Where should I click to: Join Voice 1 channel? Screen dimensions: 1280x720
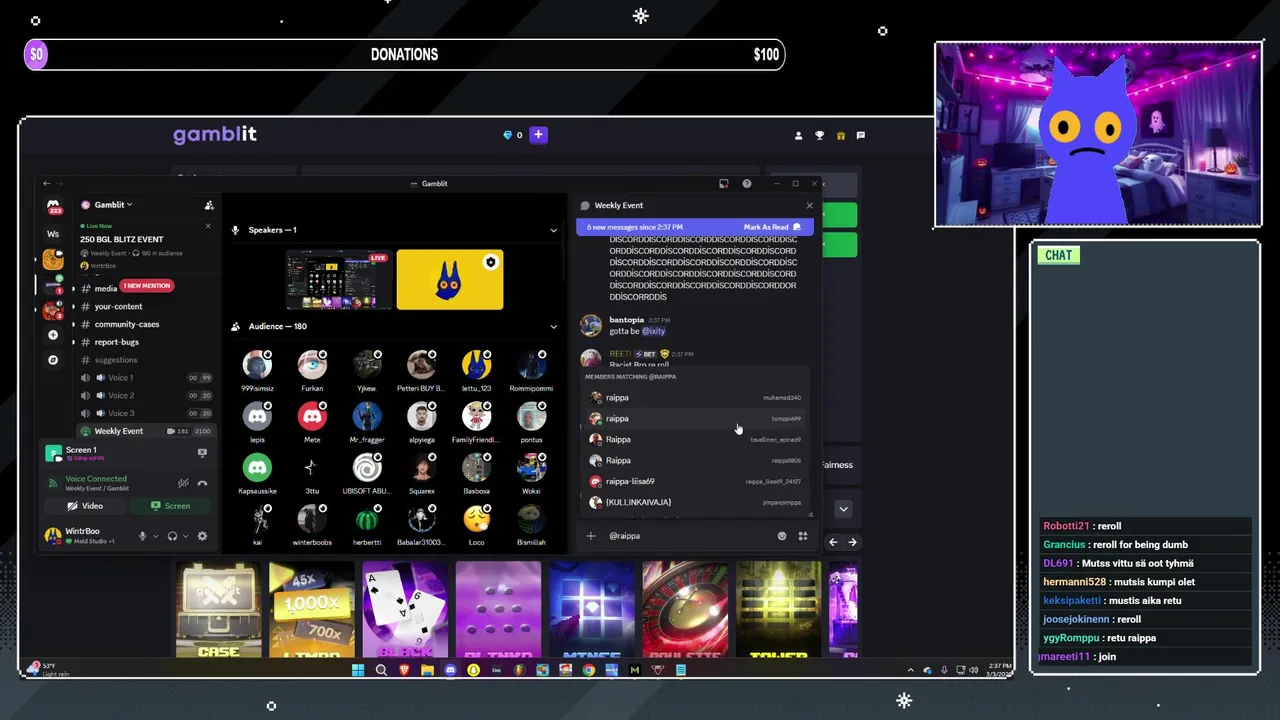click(147, 378)
